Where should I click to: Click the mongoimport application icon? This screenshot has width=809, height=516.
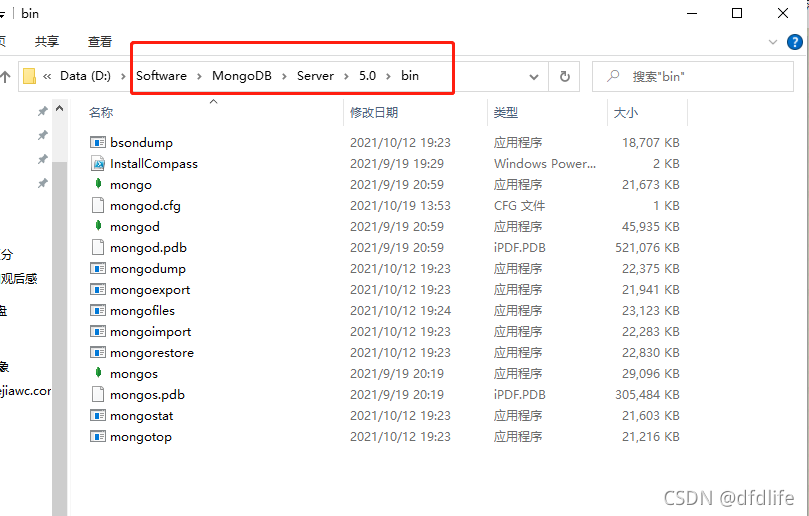coord(98,331)
